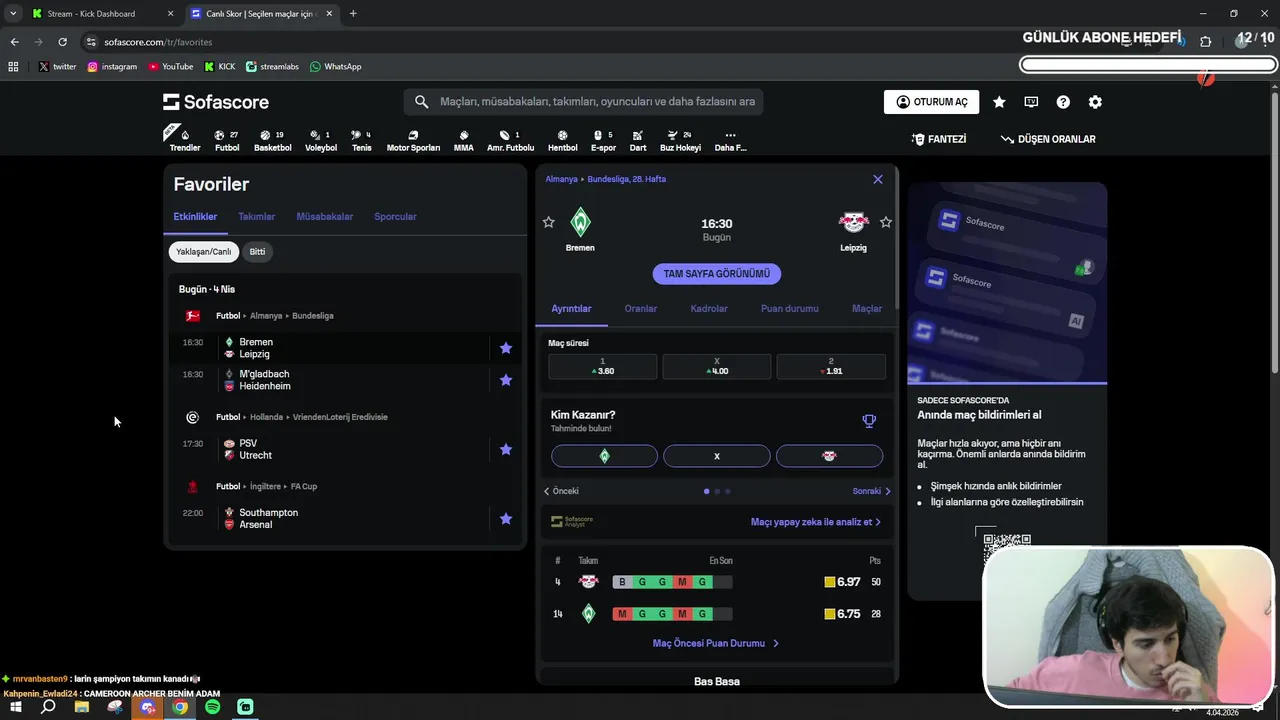Switch to the Takımlar tab
1280x720 pixels.
[x=256, y=216]
